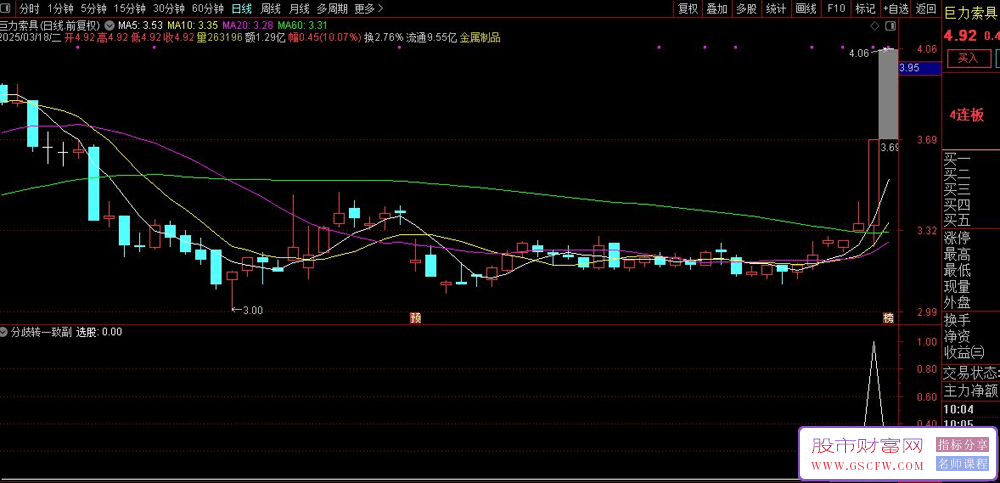Viewport: 1000px width, 483px height.
Task: Expand the 更多 more periods menu
Action: (x=369, y=8)
